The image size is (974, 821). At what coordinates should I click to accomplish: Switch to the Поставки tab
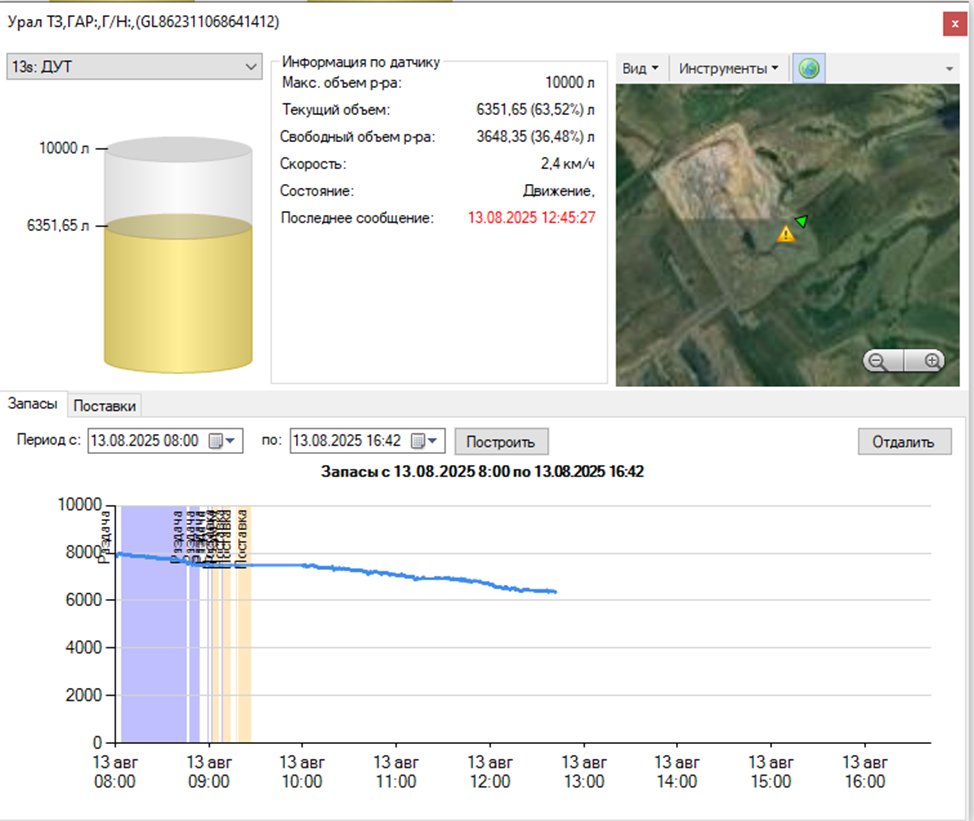pyautogui.click(x=106, y=405)
